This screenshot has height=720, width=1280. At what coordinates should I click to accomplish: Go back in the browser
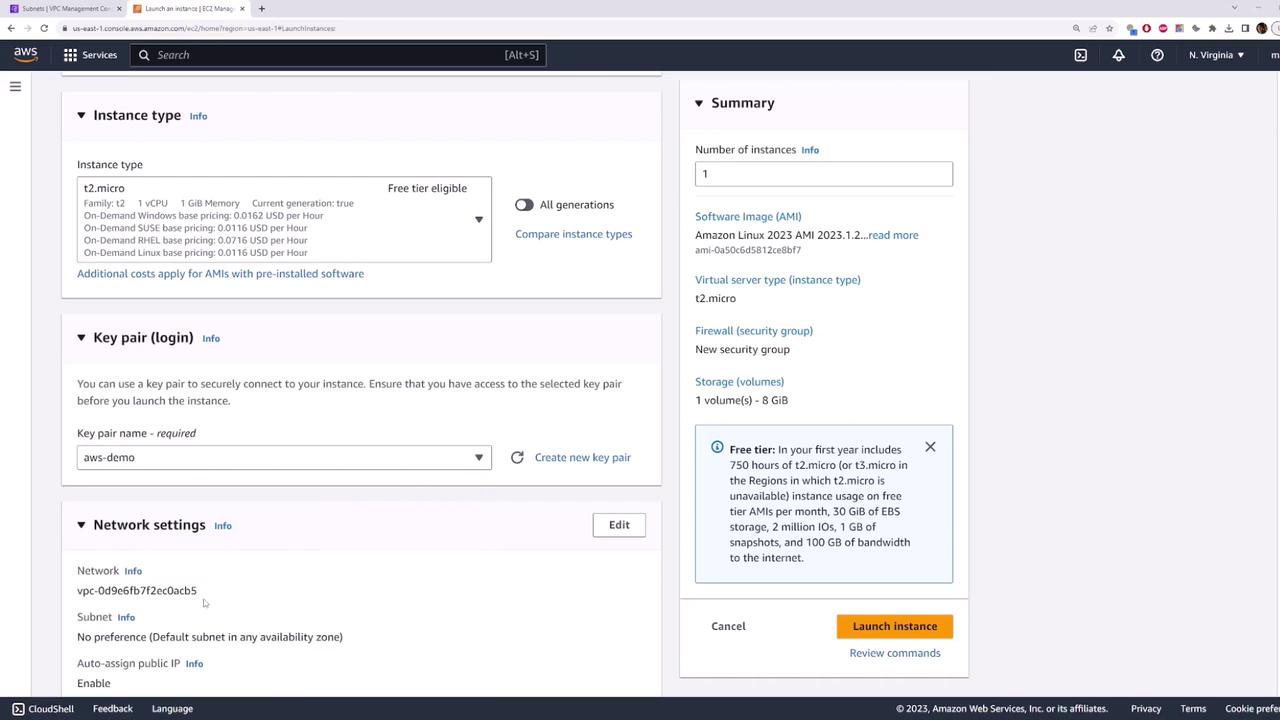11,28
